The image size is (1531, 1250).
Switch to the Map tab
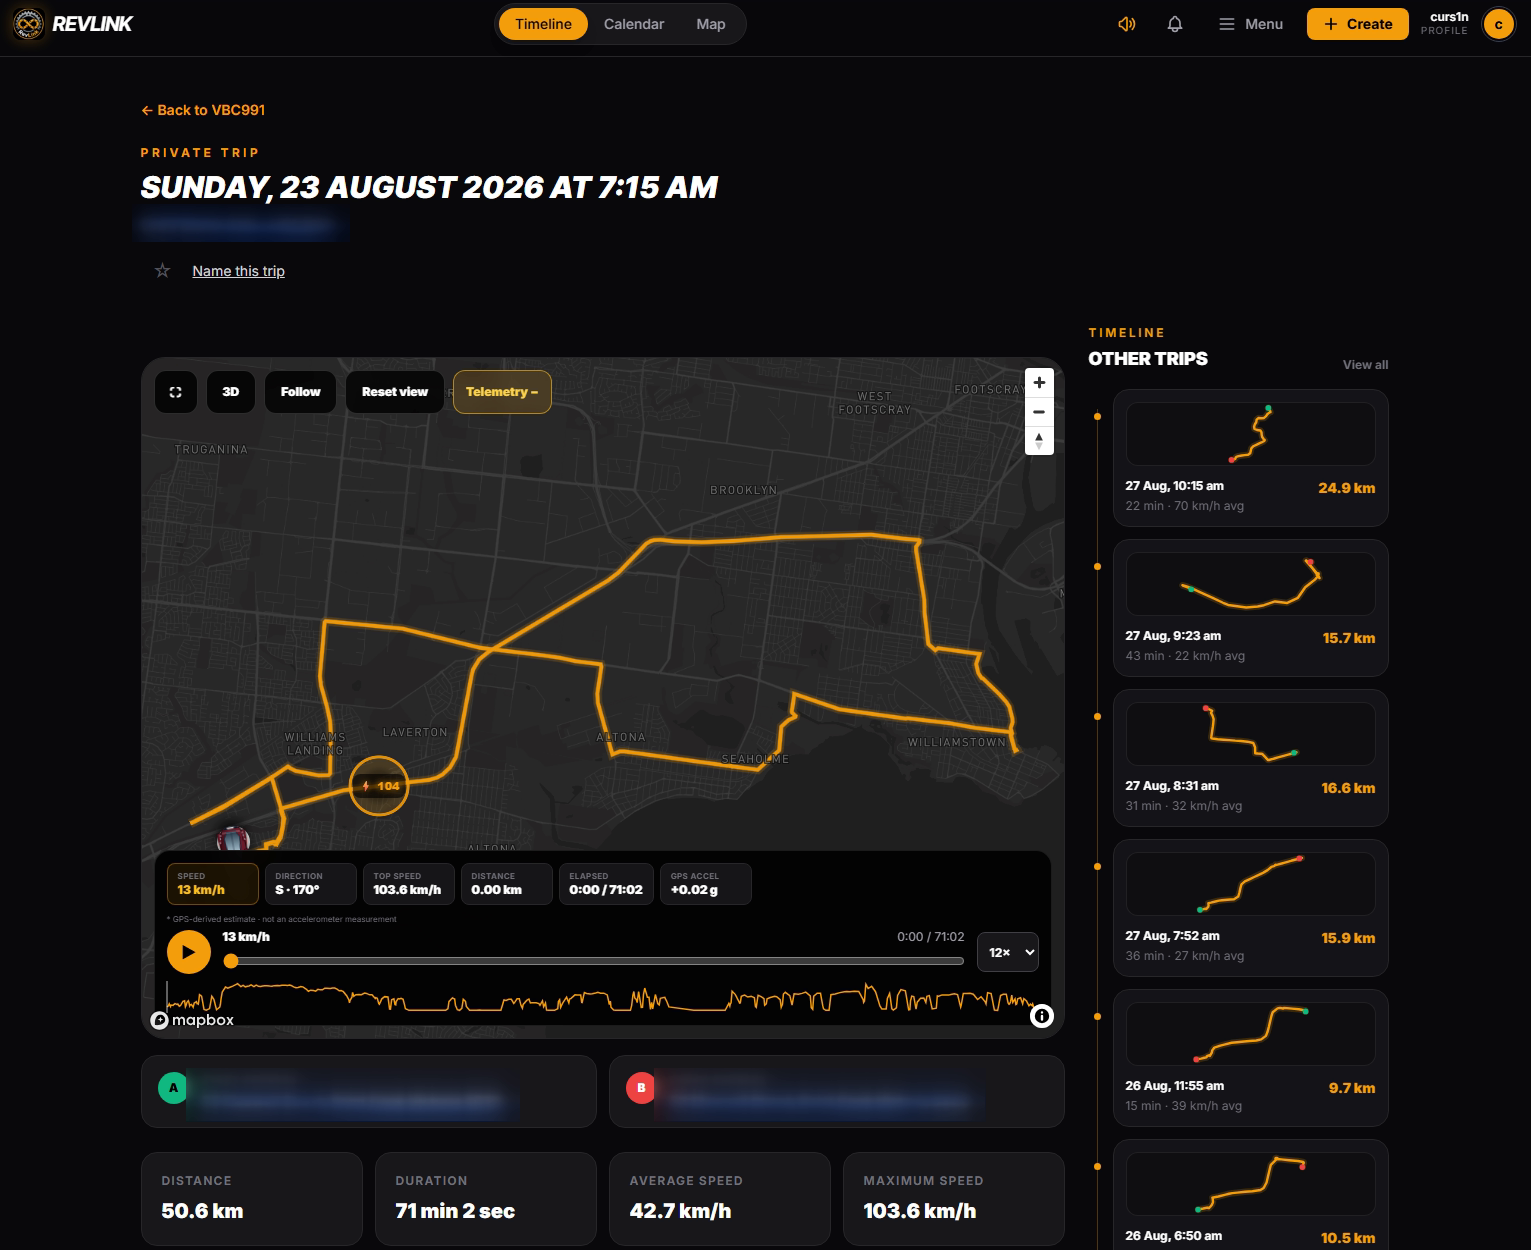(711, 24)
